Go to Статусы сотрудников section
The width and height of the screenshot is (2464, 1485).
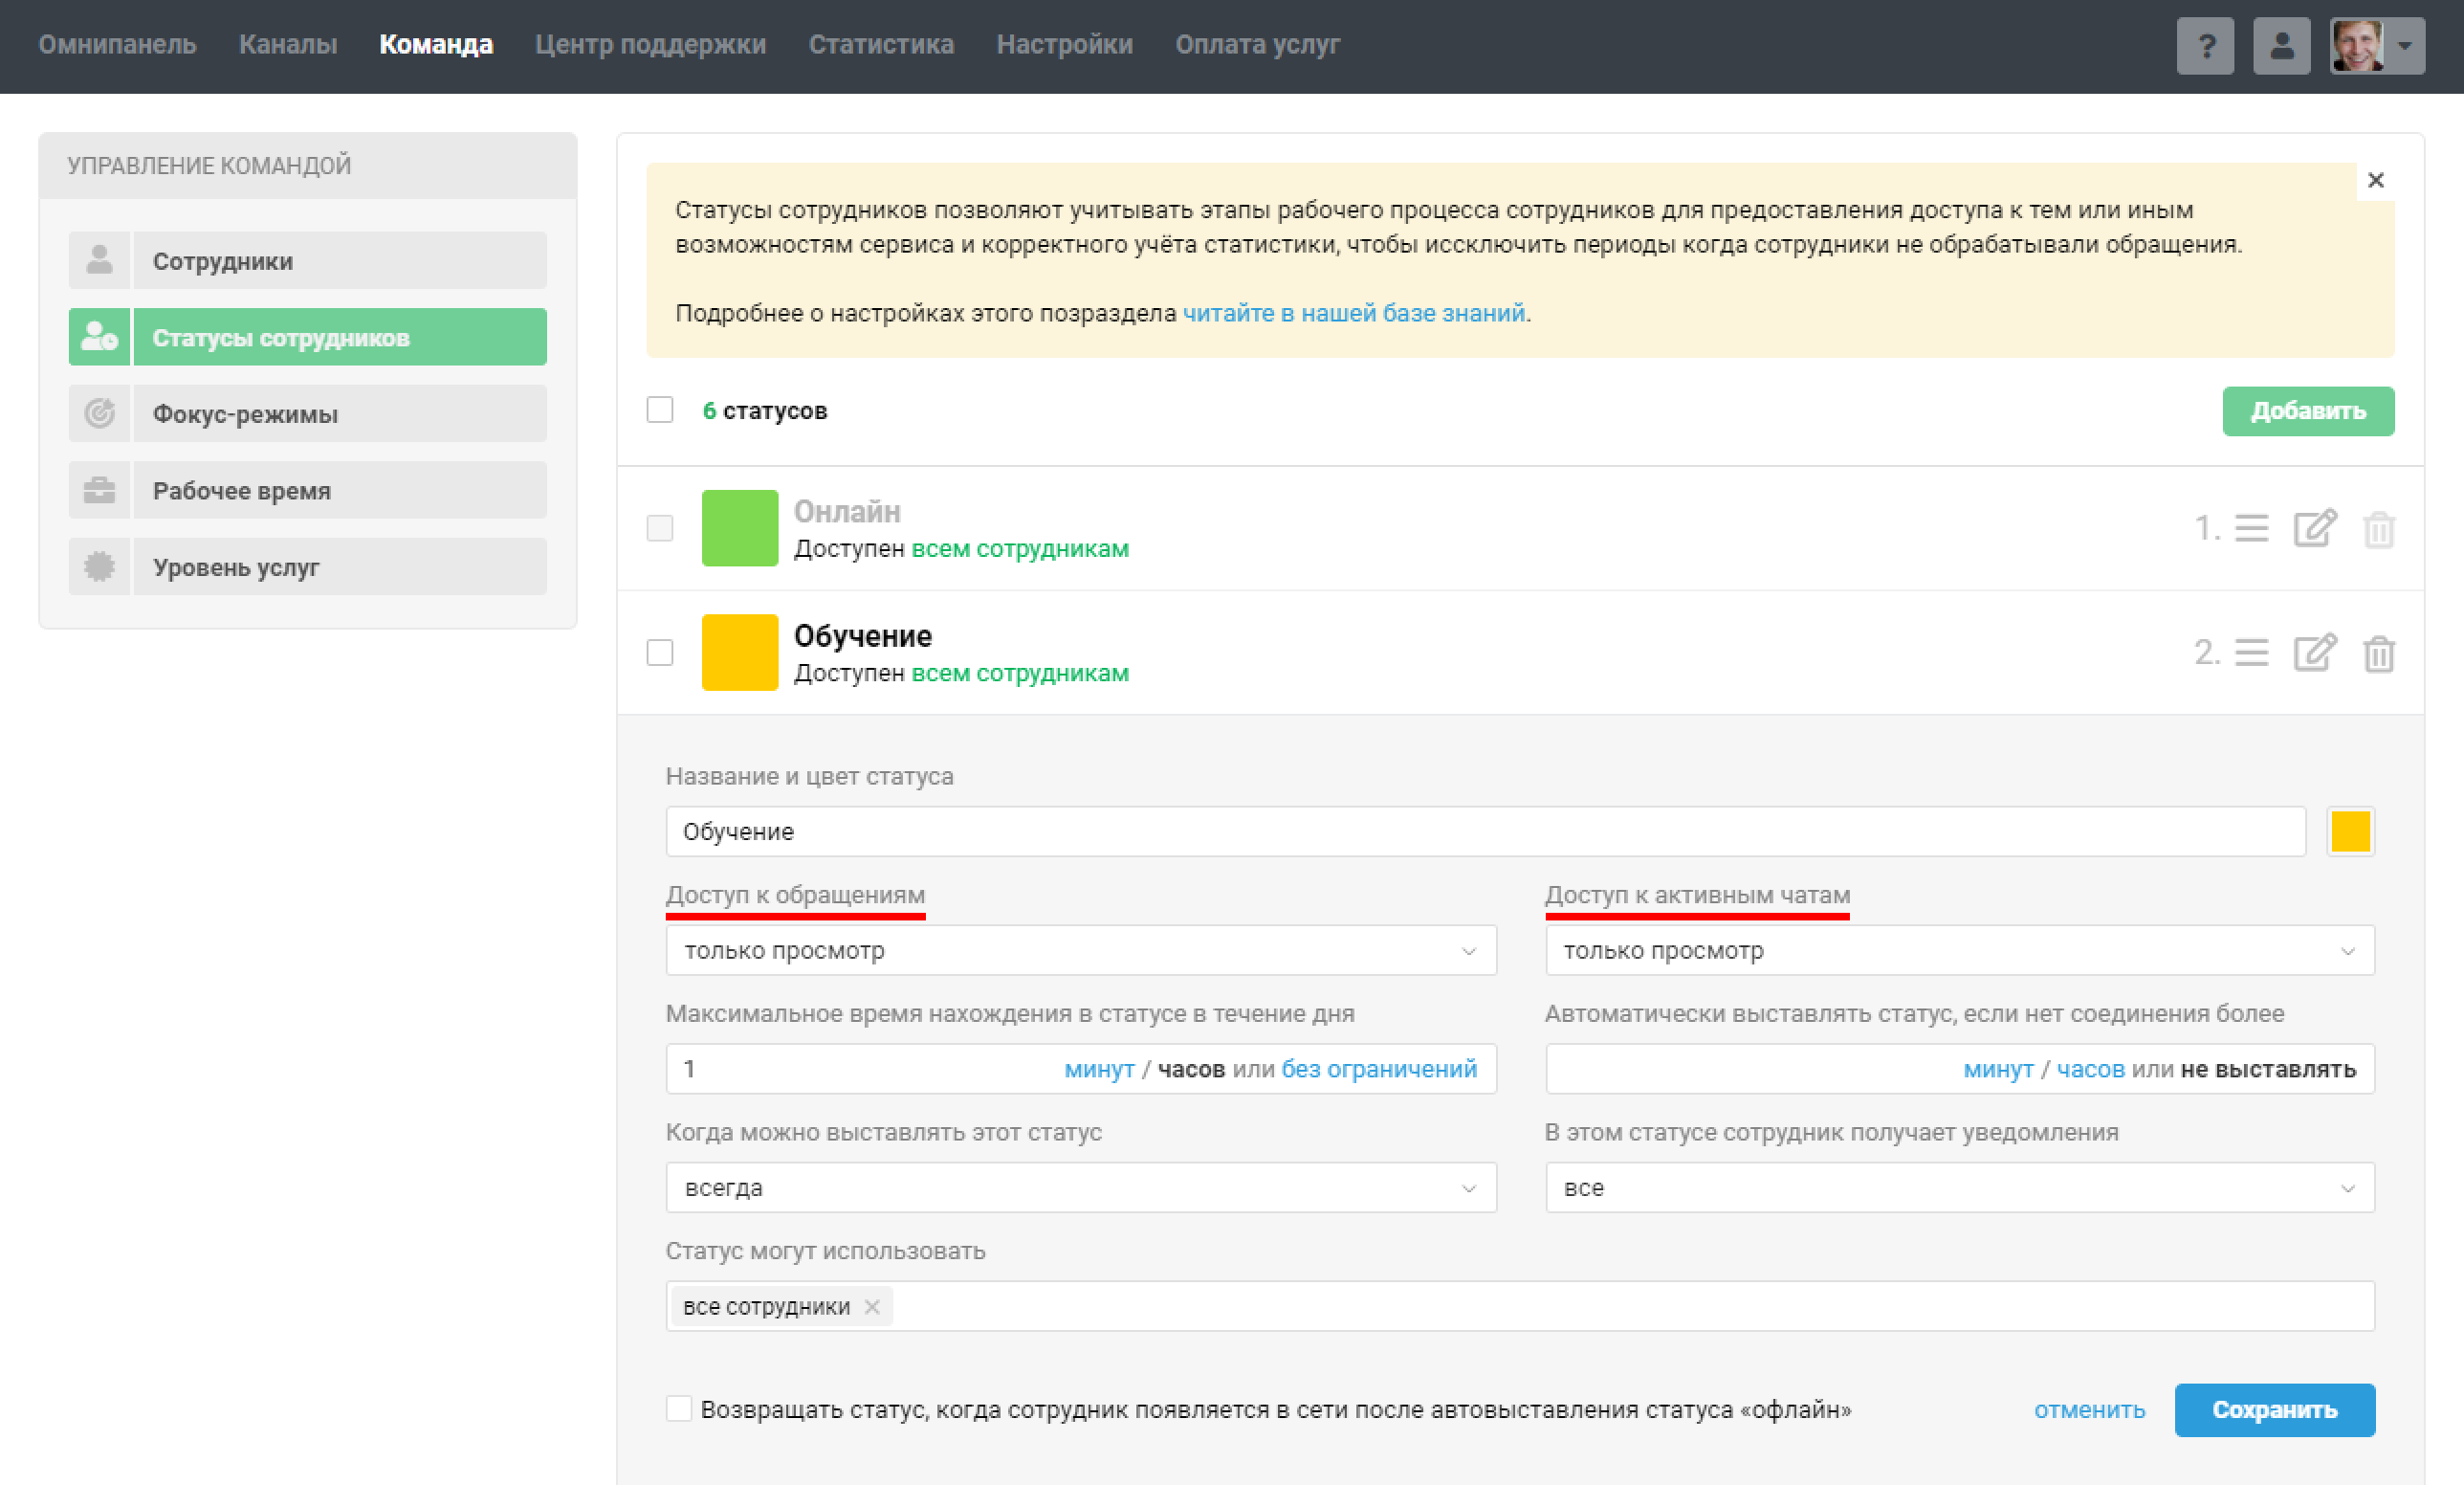coord(340,337)
